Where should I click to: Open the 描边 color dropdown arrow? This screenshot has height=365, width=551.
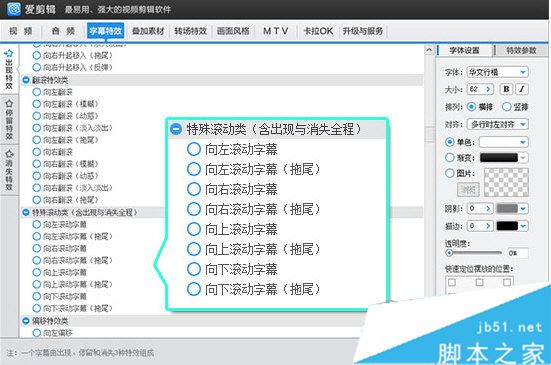(x=523, y=226)
